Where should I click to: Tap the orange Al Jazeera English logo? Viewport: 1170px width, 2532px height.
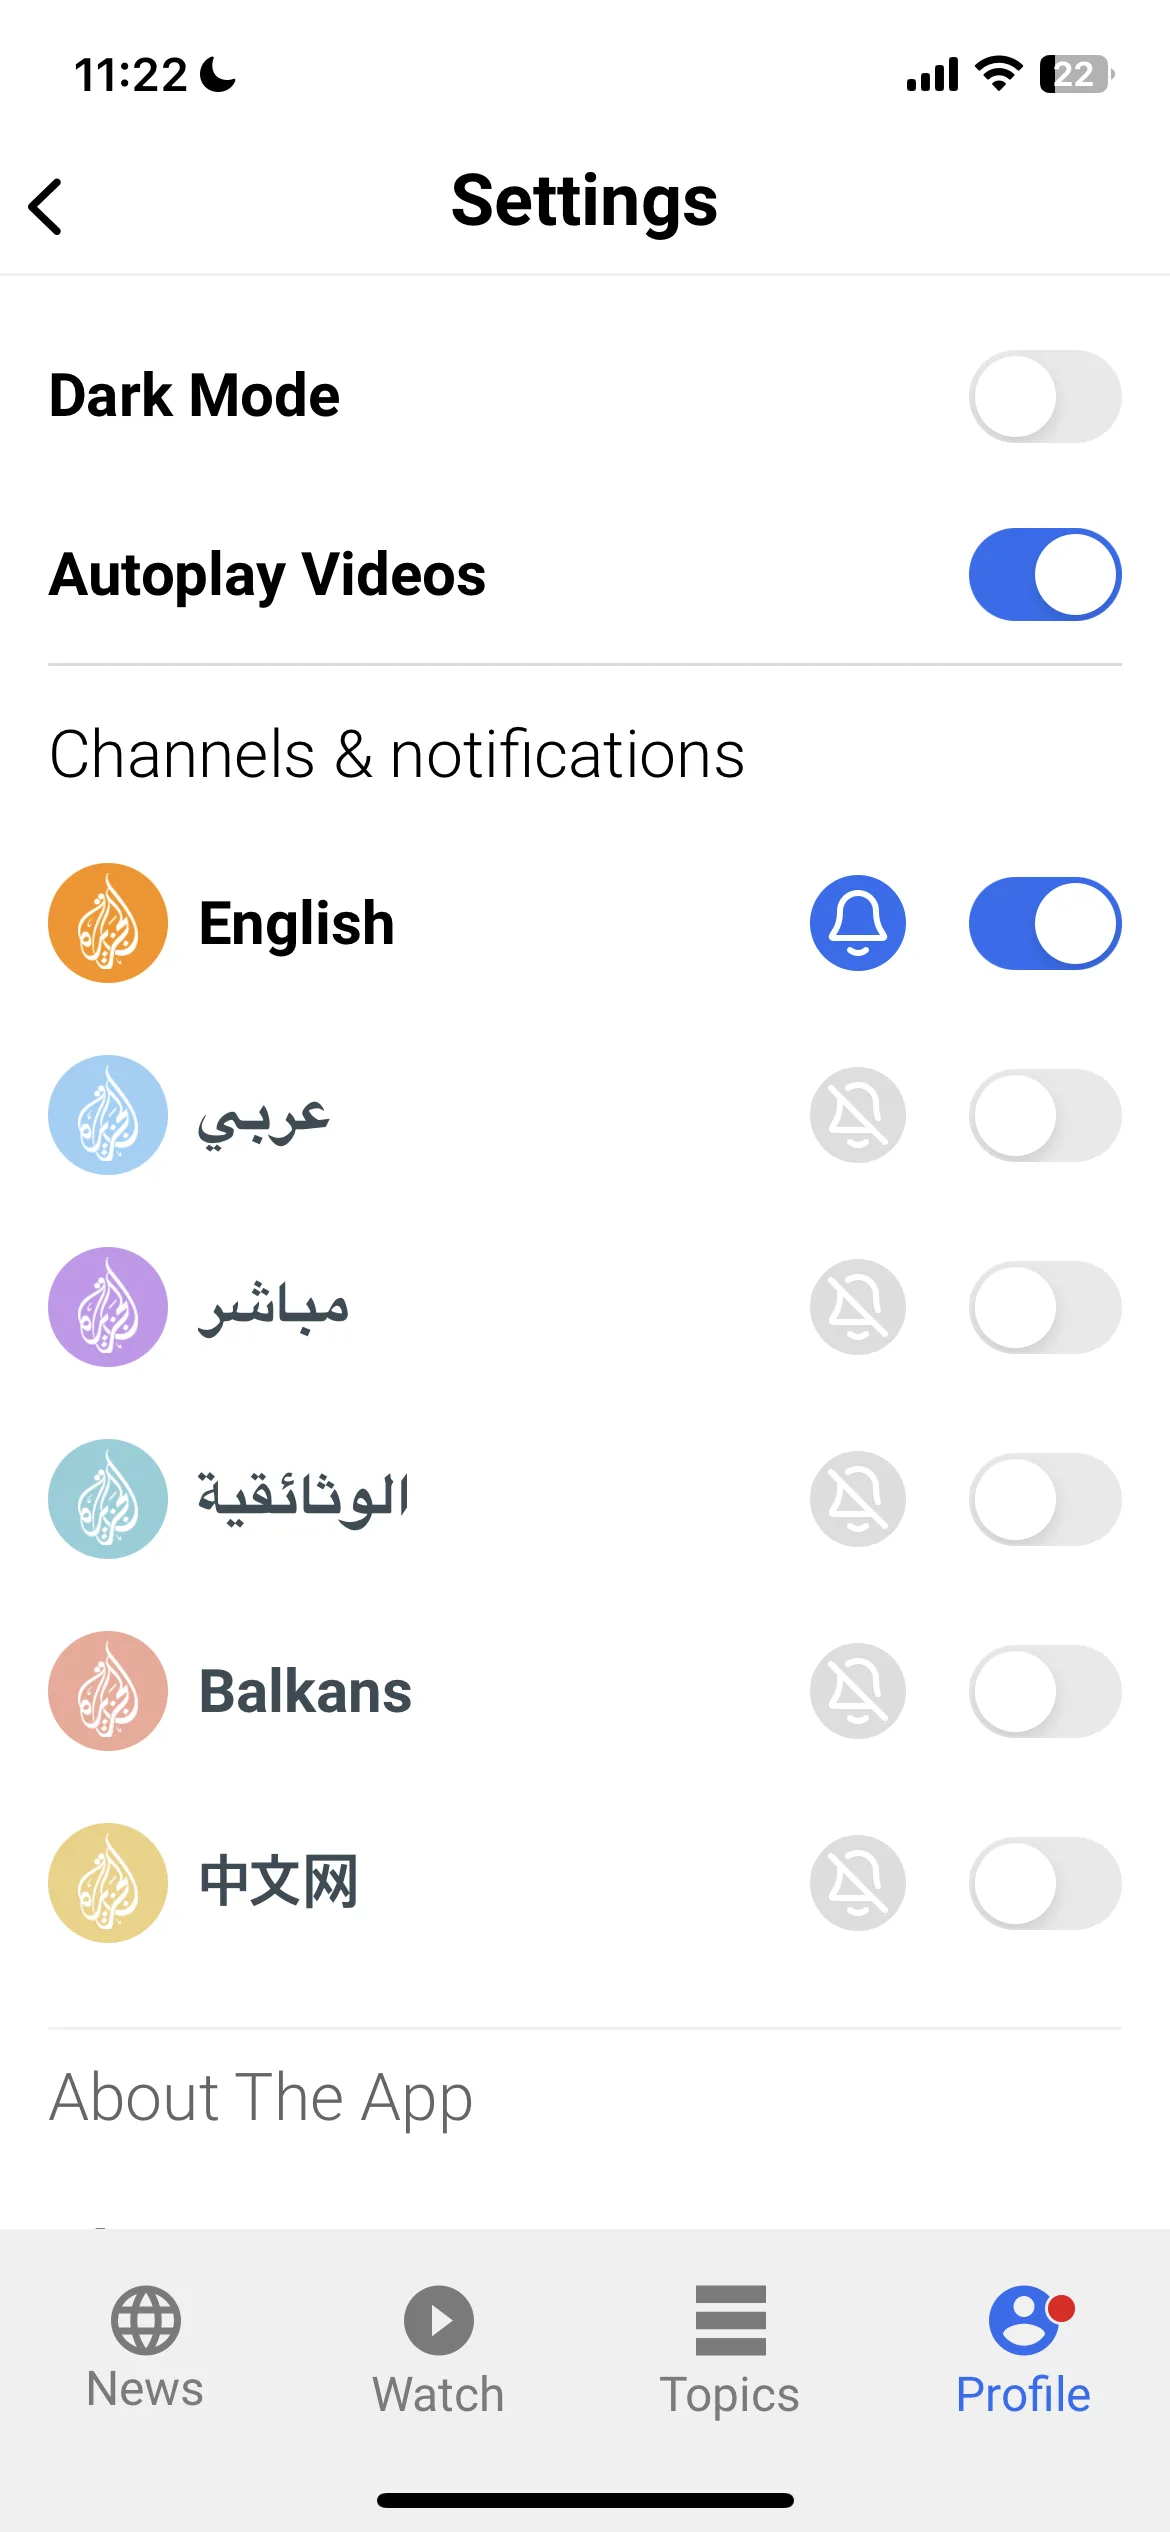tap(108, 923)
